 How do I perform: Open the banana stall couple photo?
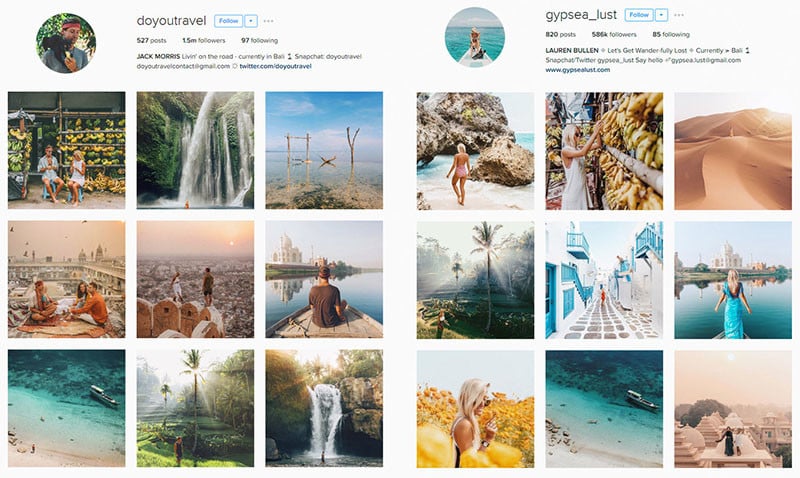[66, 150]
